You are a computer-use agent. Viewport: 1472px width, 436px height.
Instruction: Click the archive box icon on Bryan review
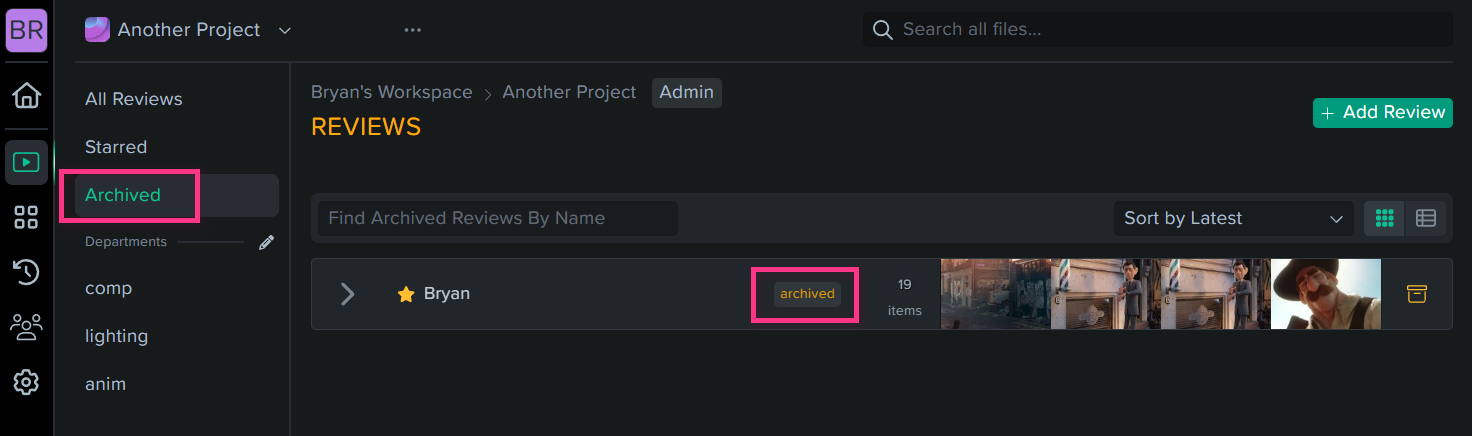1416,294
